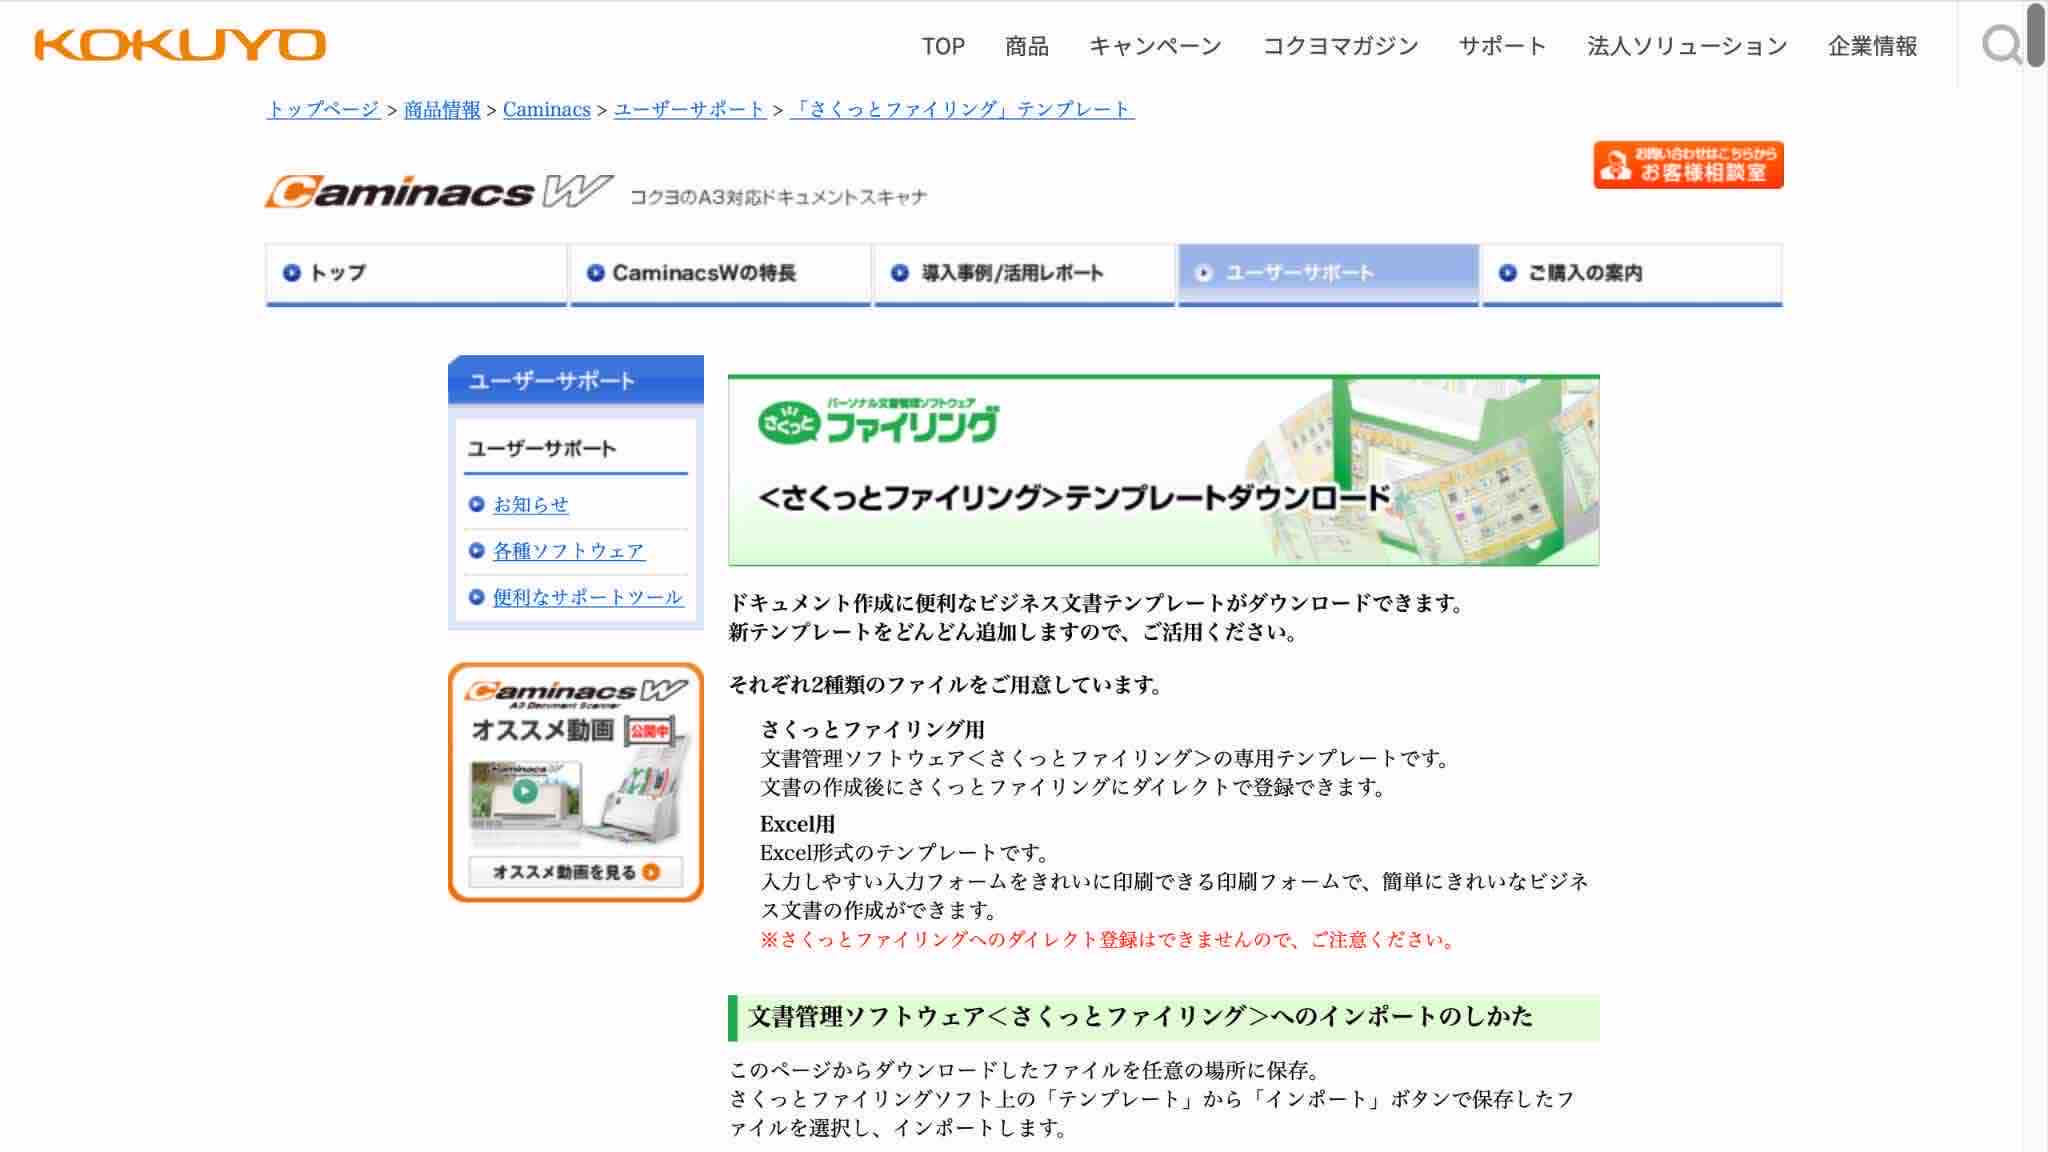Open the site search magnifier icon
This screenshot has height=1152, width=2048.
(2002, 45)
